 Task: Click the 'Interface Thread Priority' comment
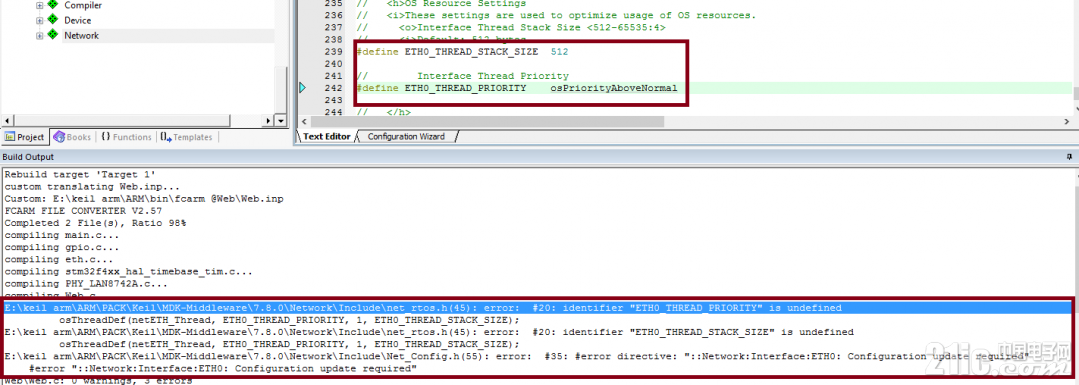tap(493, 76)
